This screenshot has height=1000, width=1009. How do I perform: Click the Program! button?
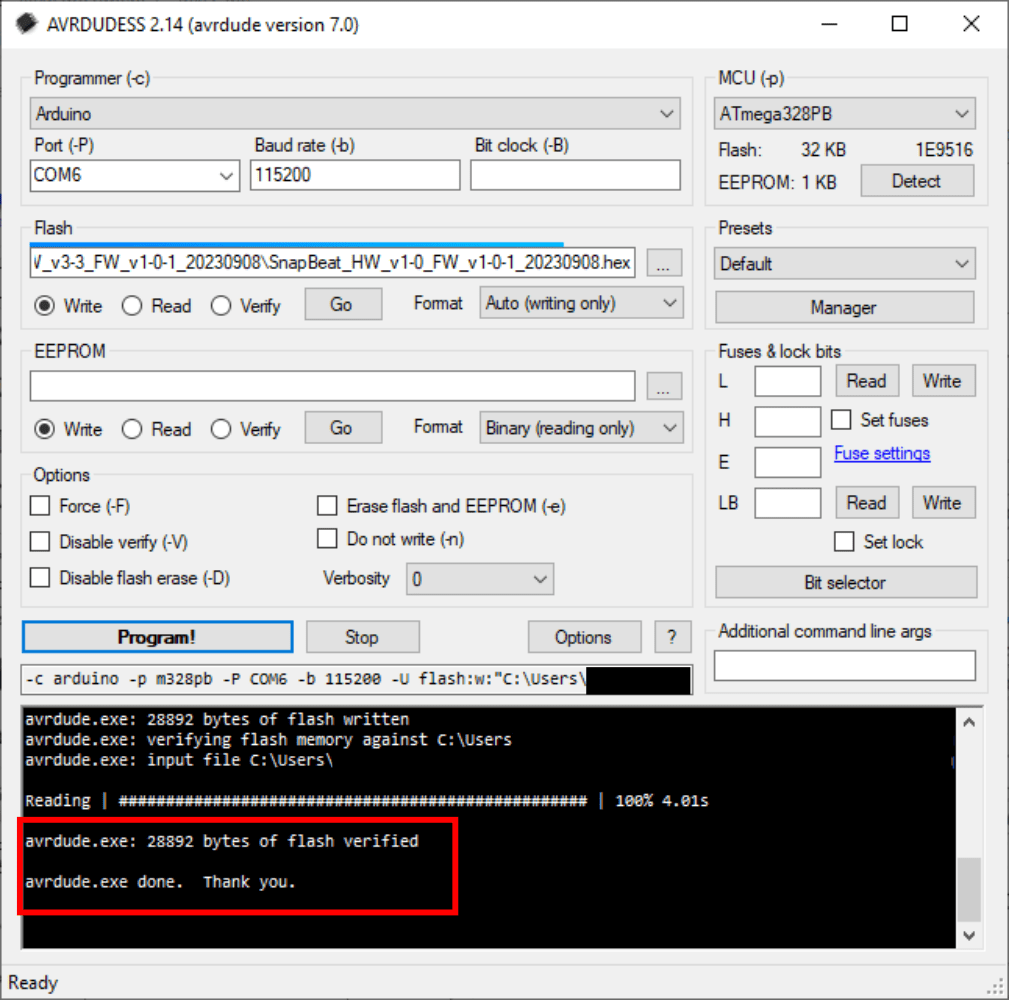click(158, 637)
